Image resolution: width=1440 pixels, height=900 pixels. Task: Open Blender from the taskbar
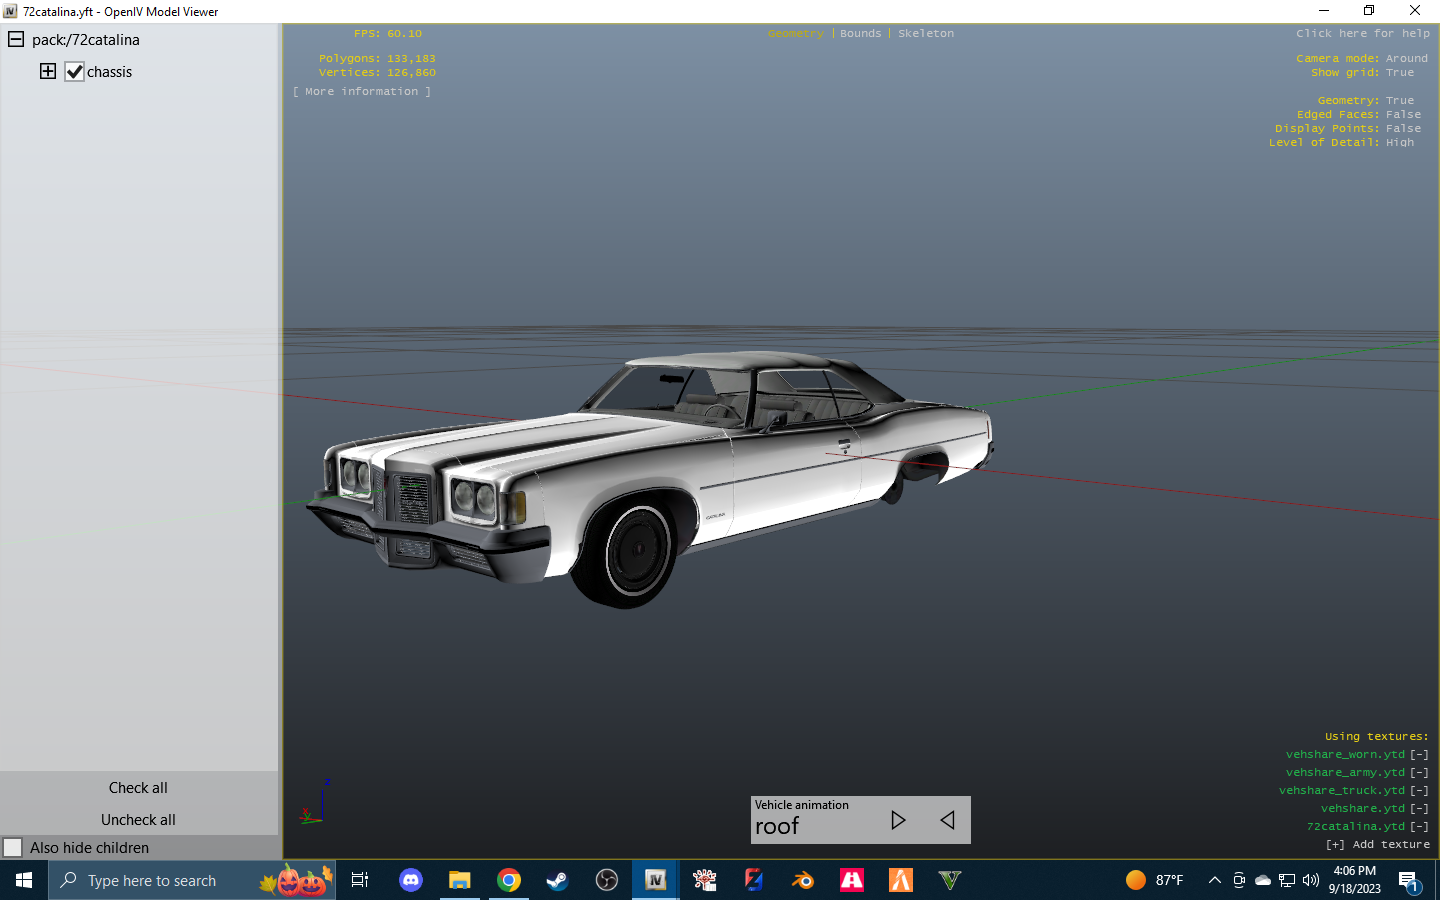click(802, 880)
